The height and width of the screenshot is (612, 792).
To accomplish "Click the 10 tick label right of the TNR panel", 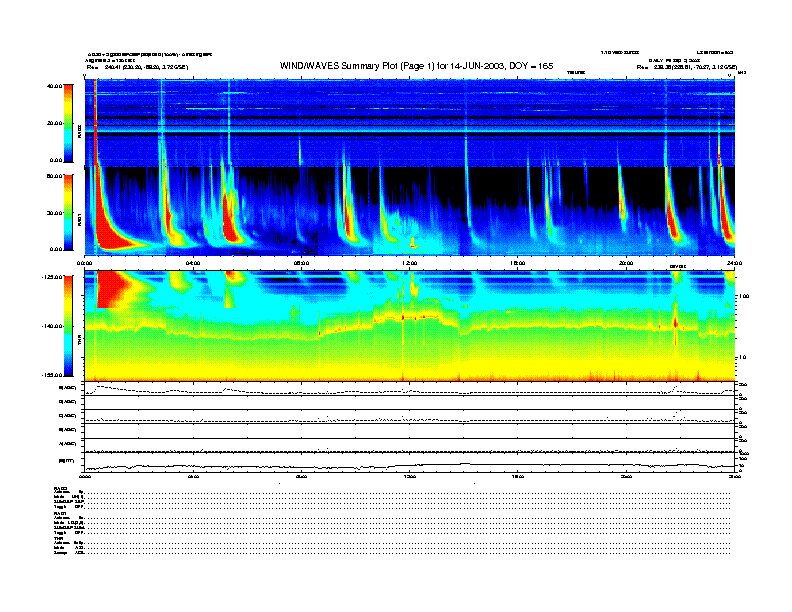I will 742,358.
